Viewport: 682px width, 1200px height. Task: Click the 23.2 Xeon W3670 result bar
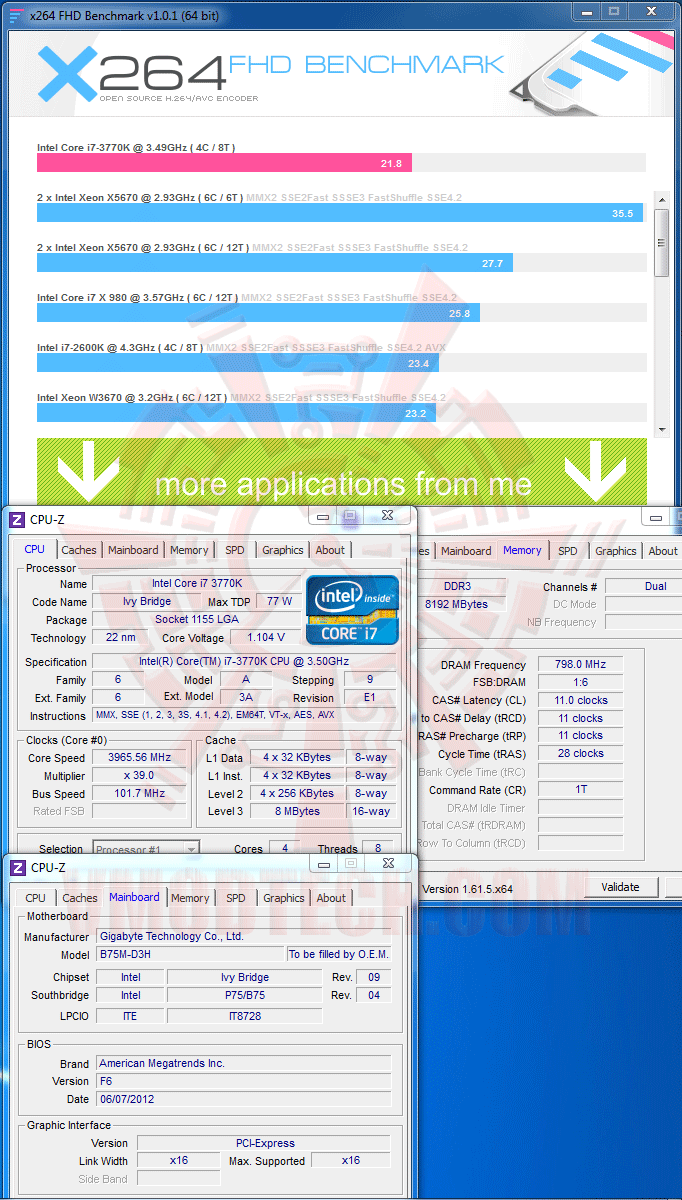pyautogui.click(x=236, y=413)
